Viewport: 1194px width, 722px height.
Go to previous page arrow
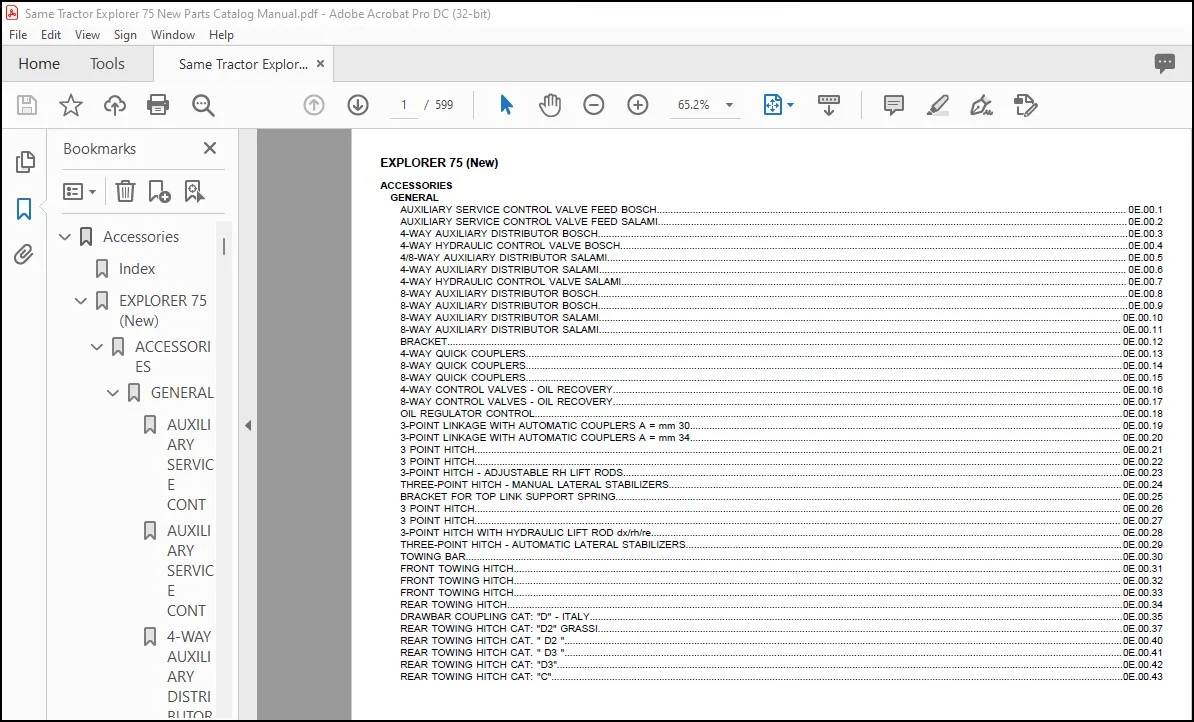pos(314,105)
